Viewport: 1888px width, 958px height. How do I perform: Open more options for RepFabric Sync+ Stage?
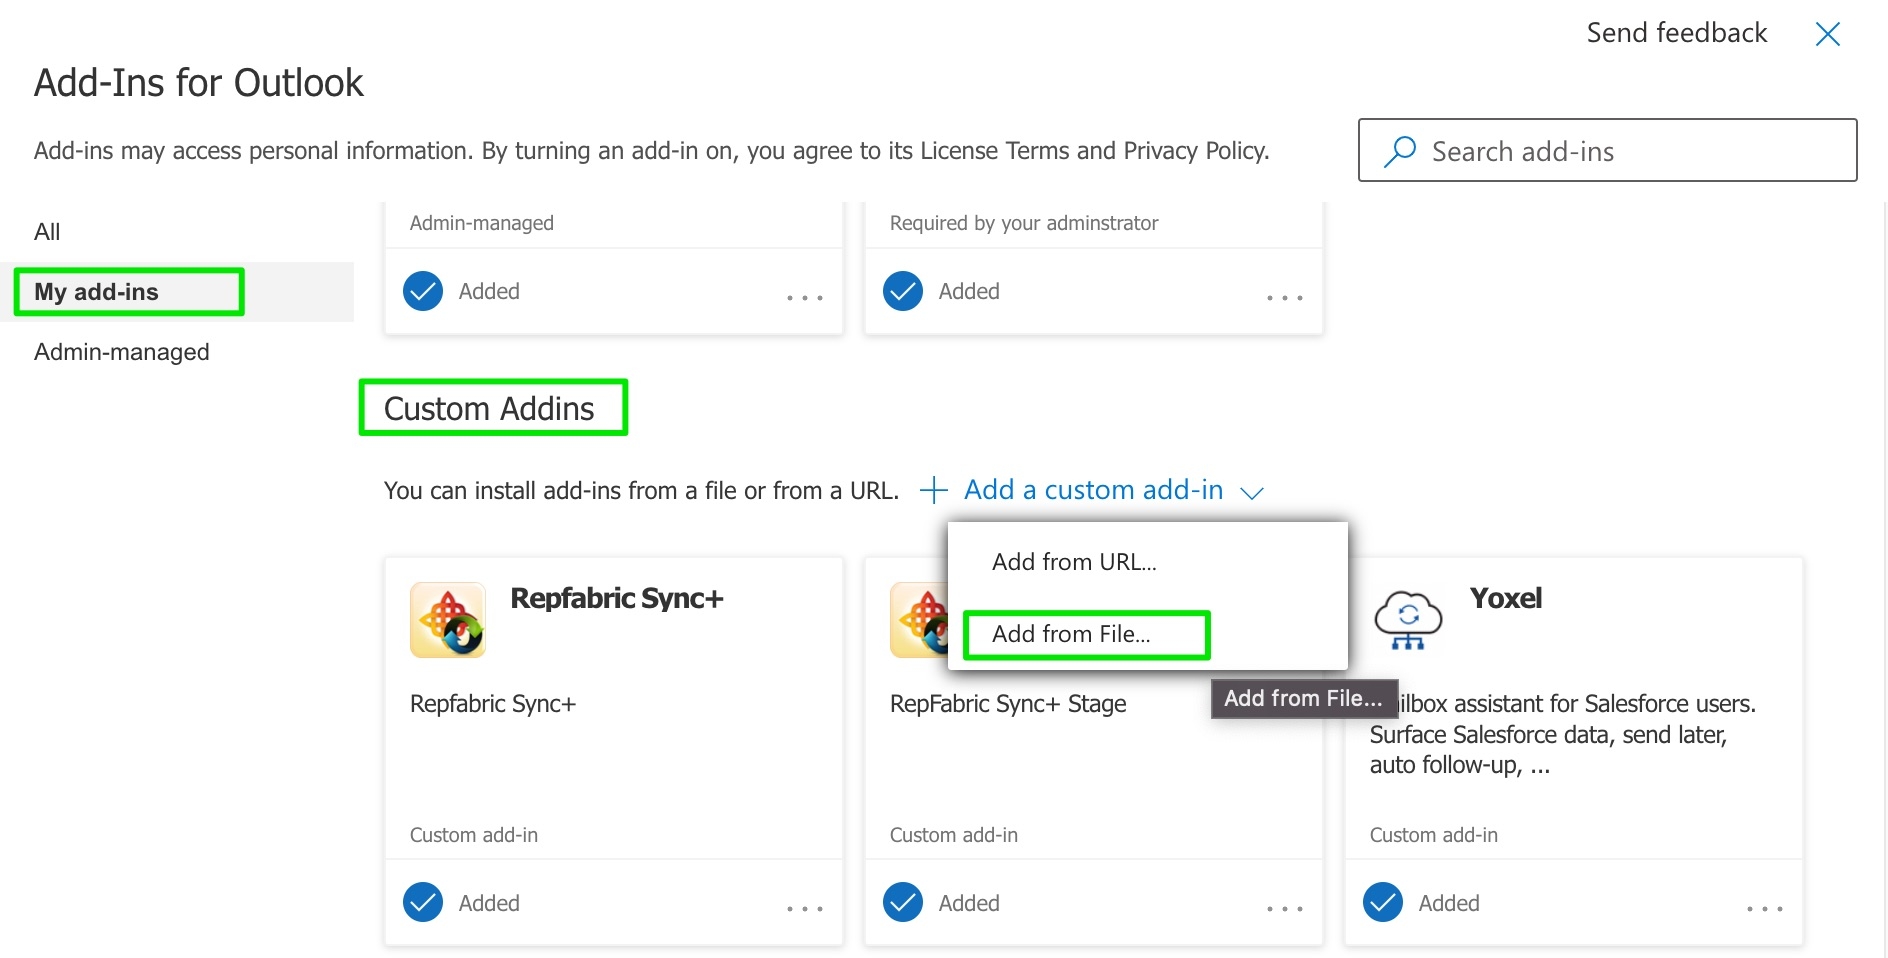point(1284,908)
